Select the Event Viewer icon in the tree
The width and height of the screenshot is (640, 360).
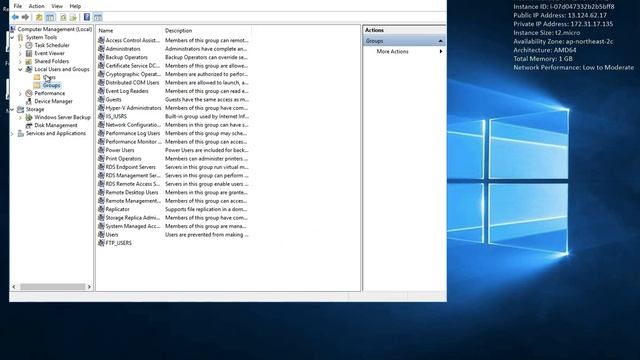click(29, 53)
